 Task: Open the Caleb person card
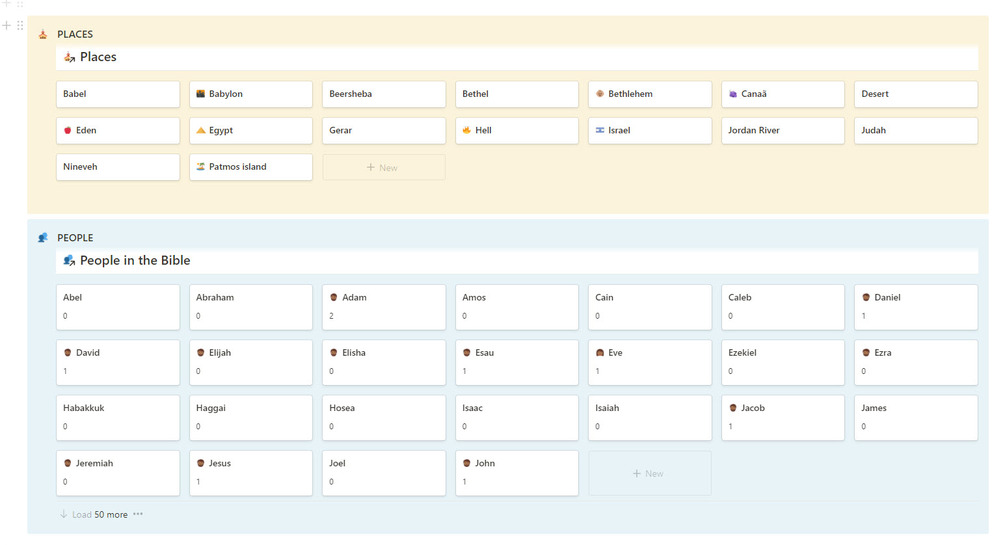coord(783,307)
